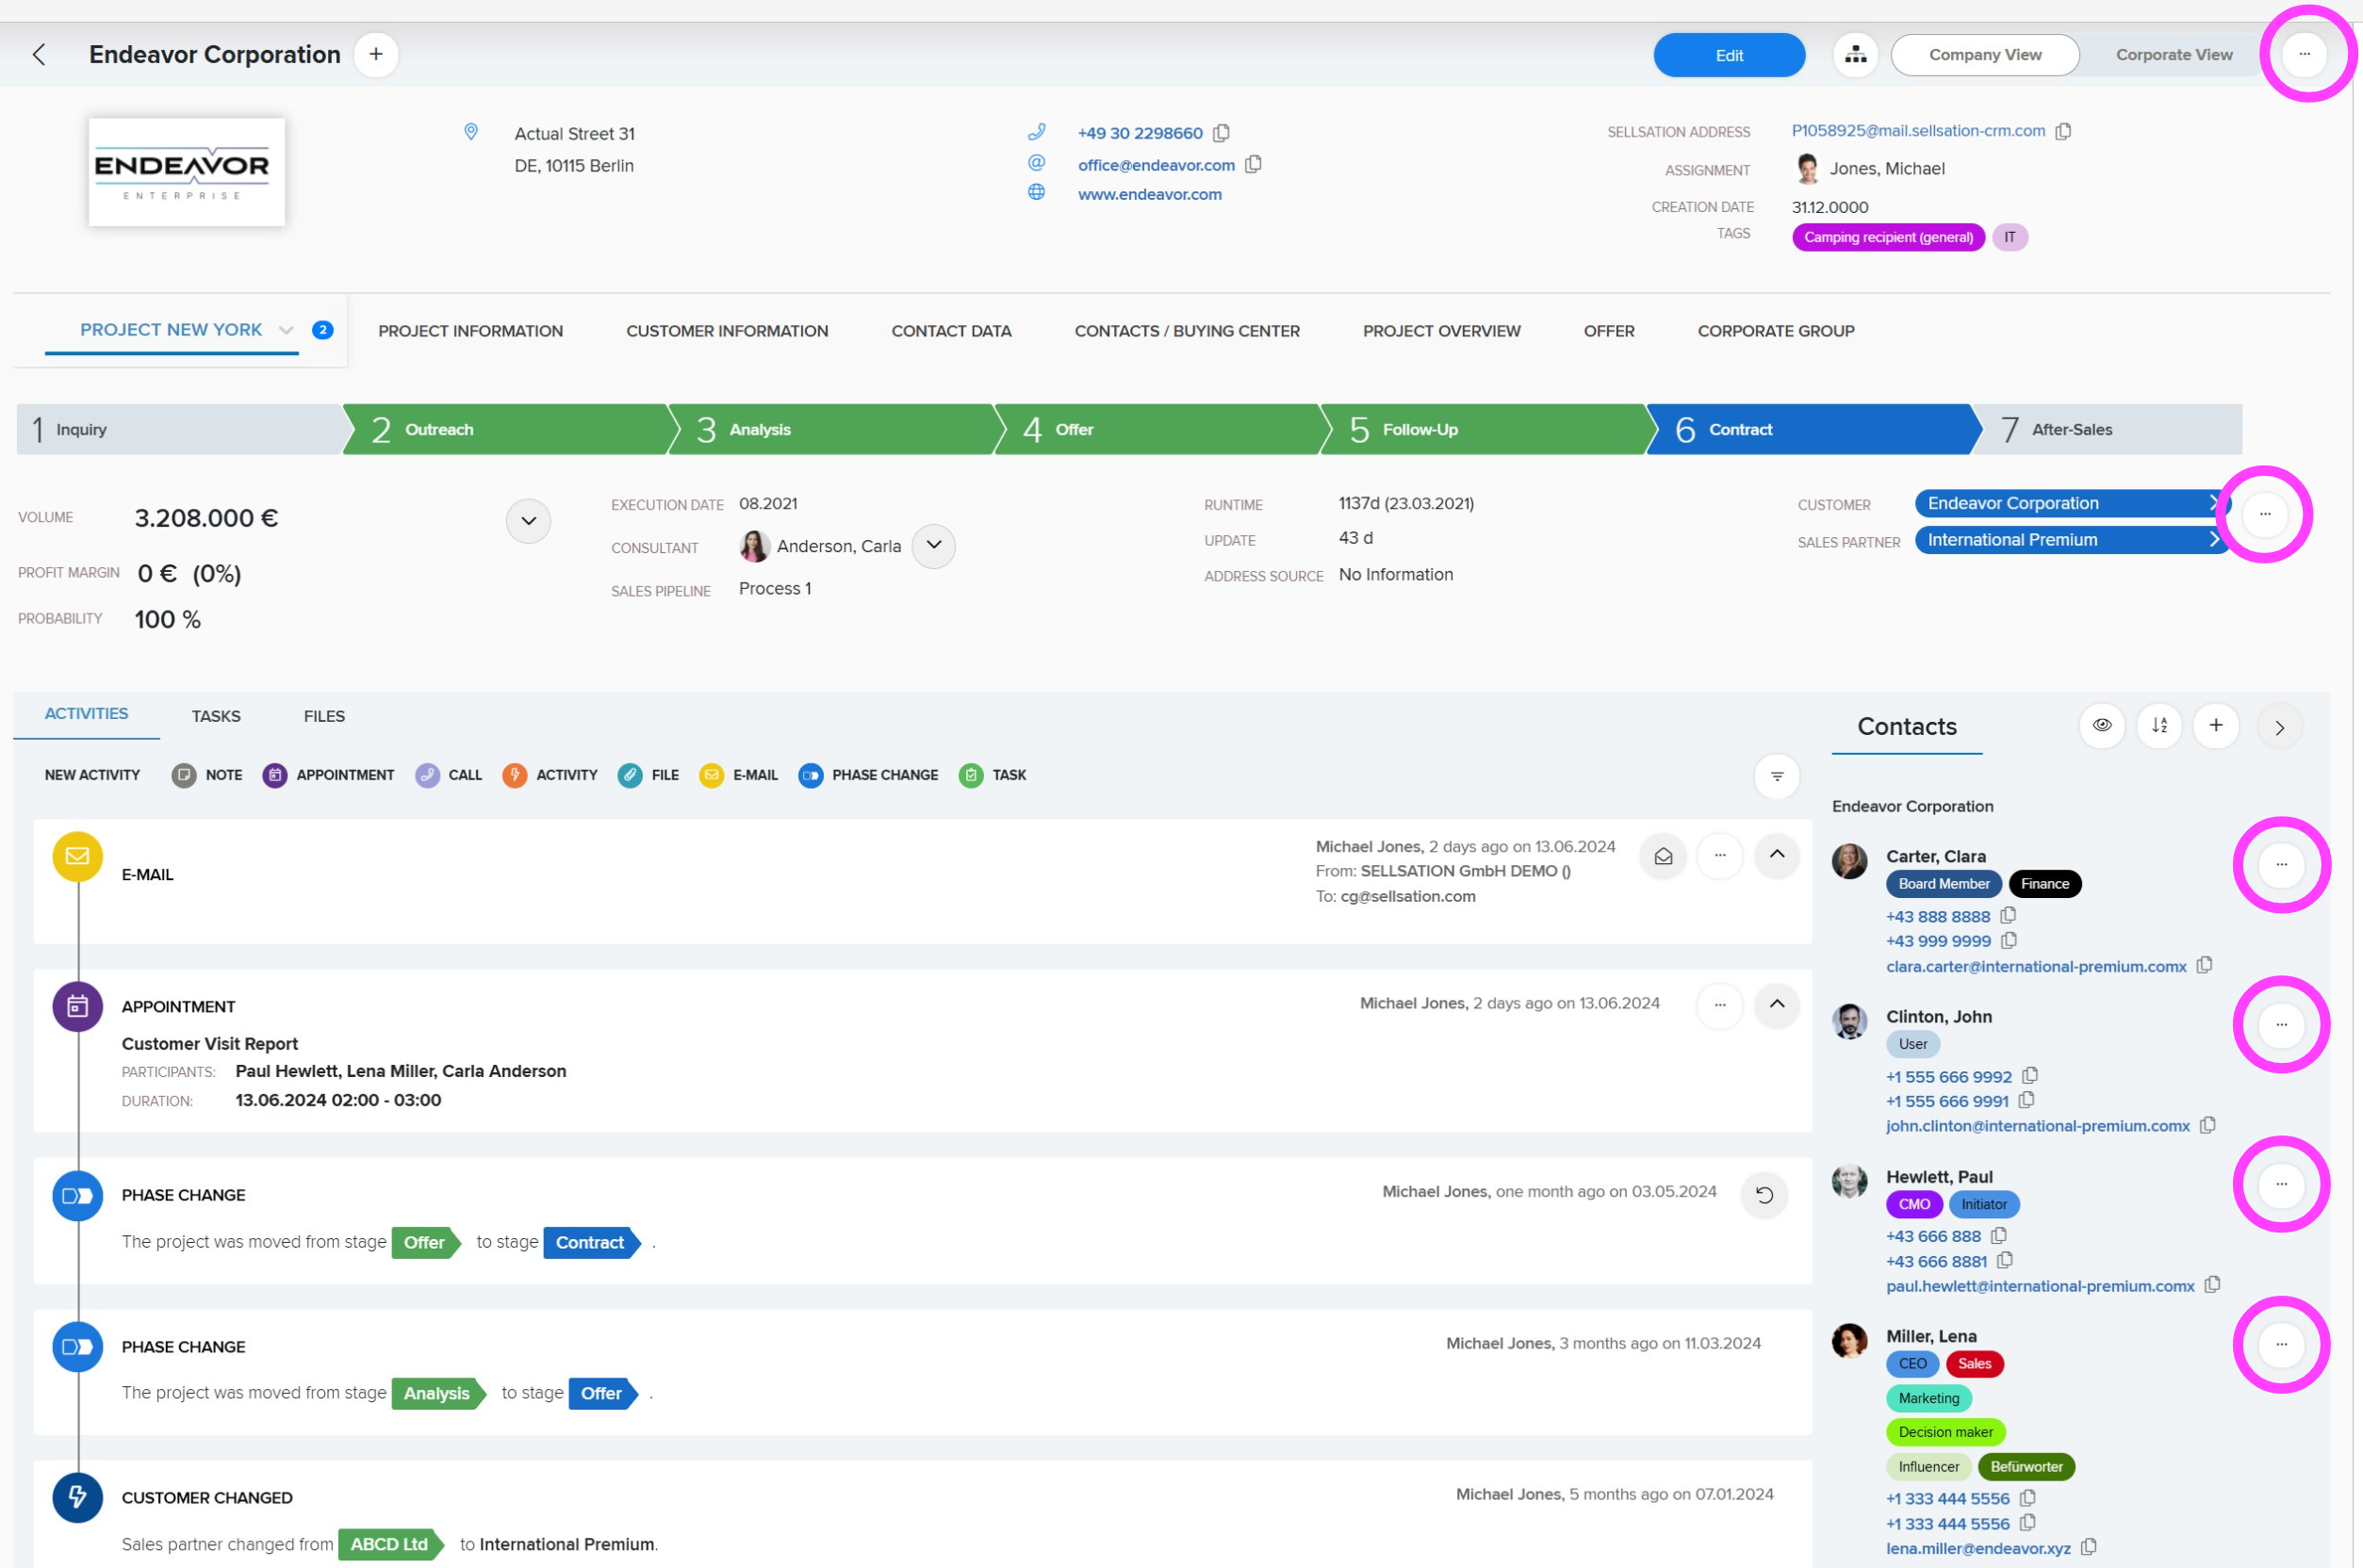The image size is (2363, 1568).
Task: Select the Inquiry pipeline stage
Action: 180,429
